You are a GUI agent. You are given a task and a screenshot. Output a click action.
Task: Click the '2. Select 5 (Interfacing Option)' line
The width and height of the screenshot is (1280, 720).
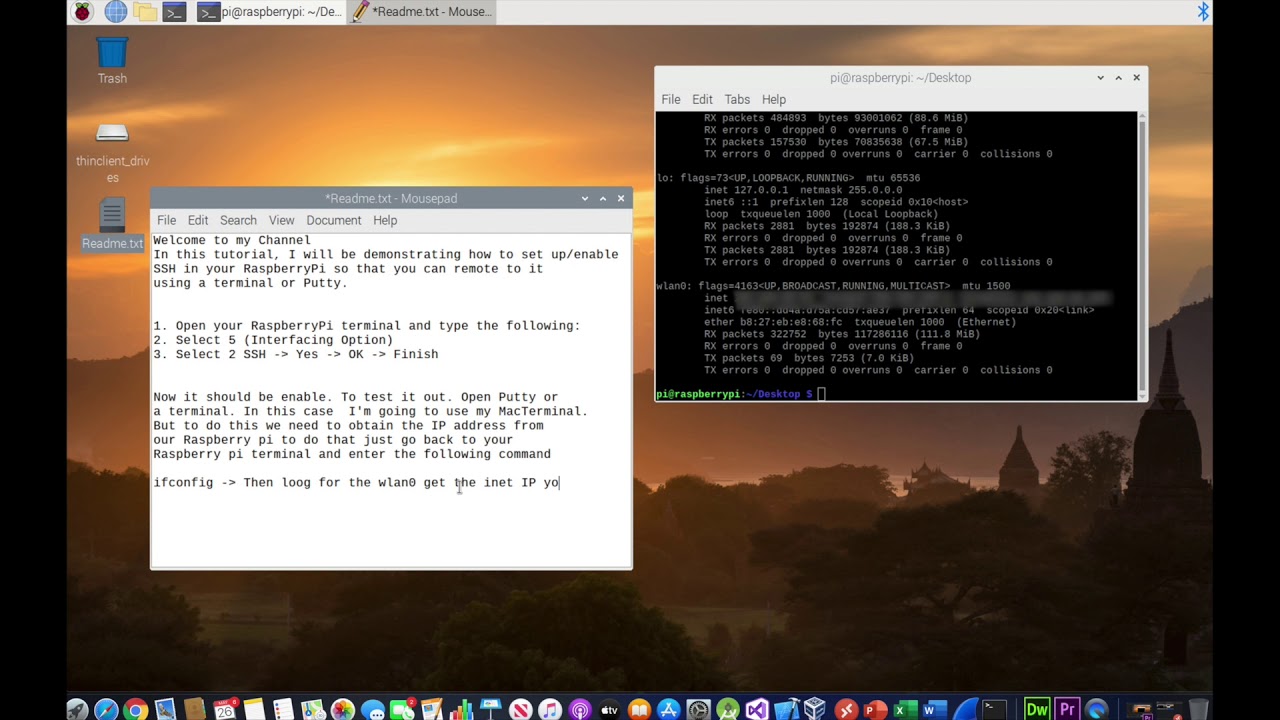pyautogui.click(x=273, y=340)
